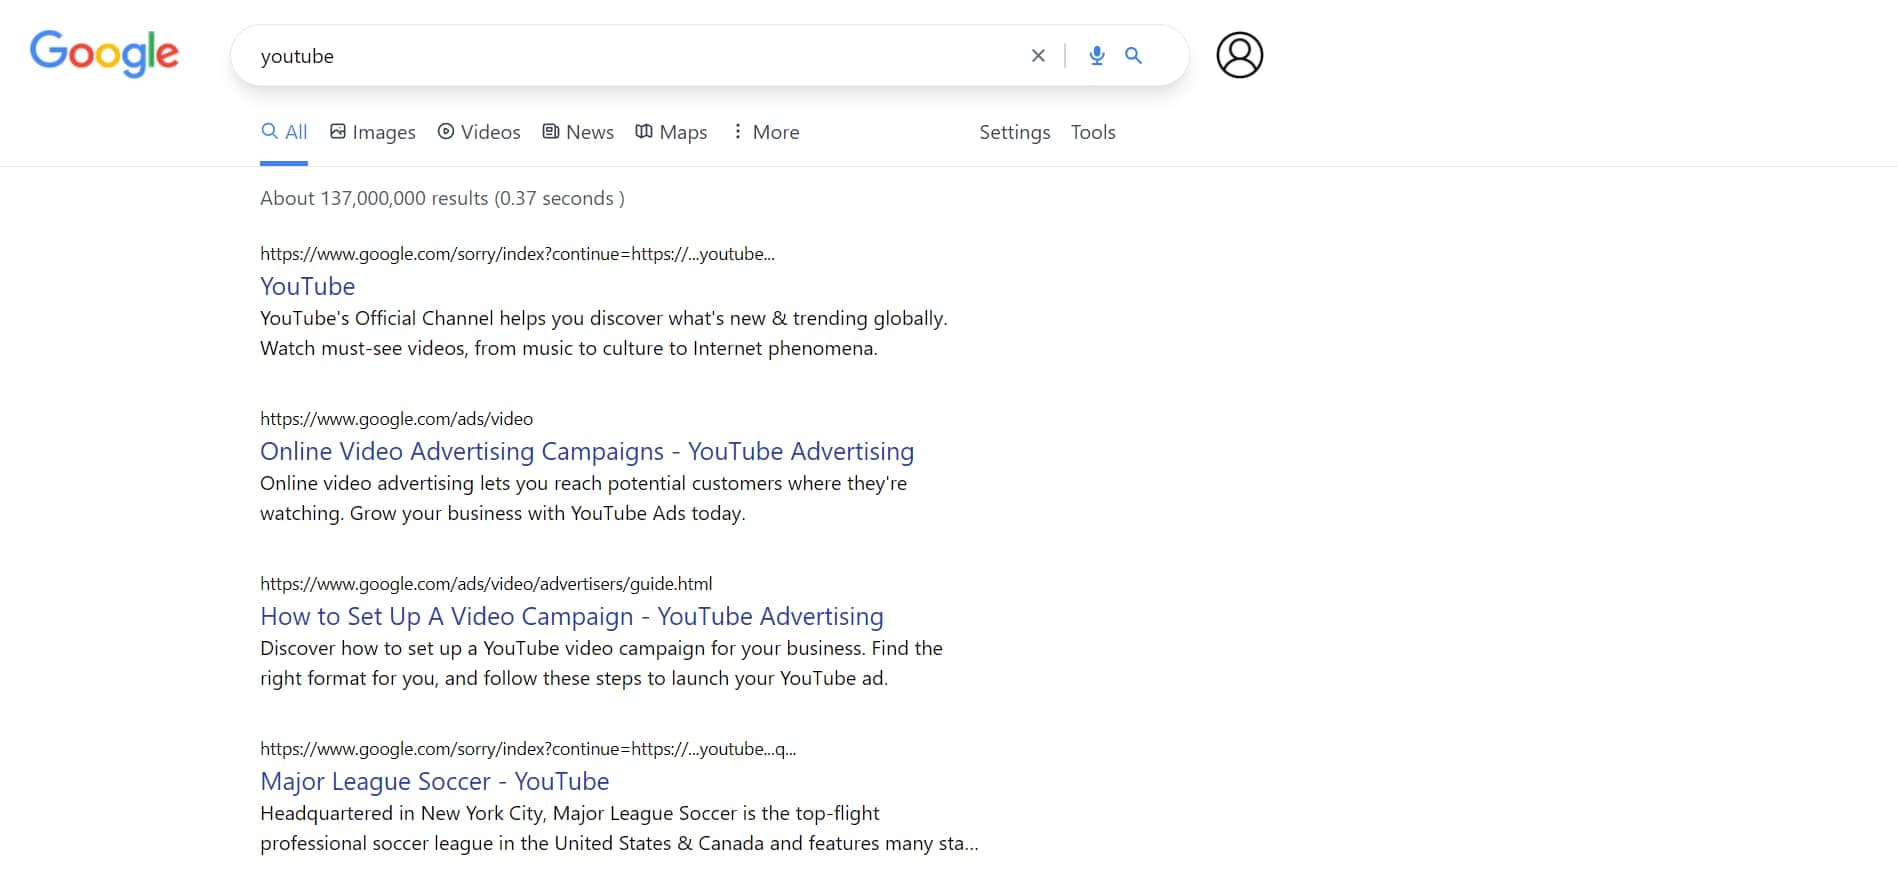Open the Maps tab
The height and width of the screenshot is (890, 1898).
pyautogui.click(x=671, y=132)
